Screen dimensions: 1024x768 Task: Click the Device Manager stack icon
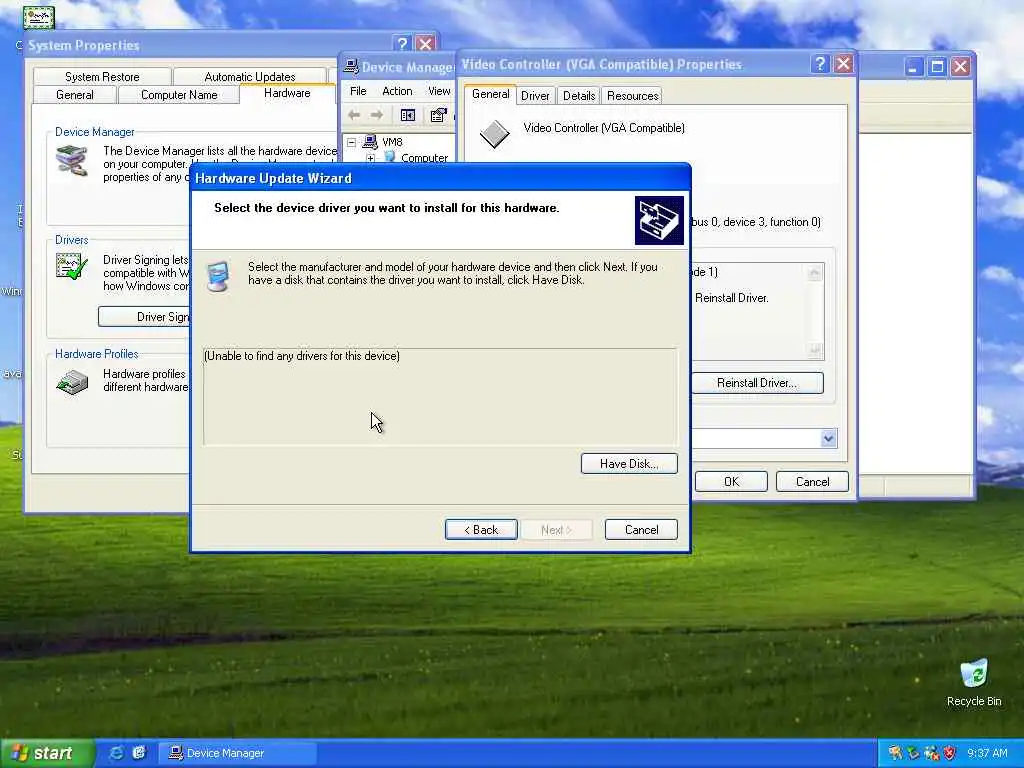tap(72, 161)
